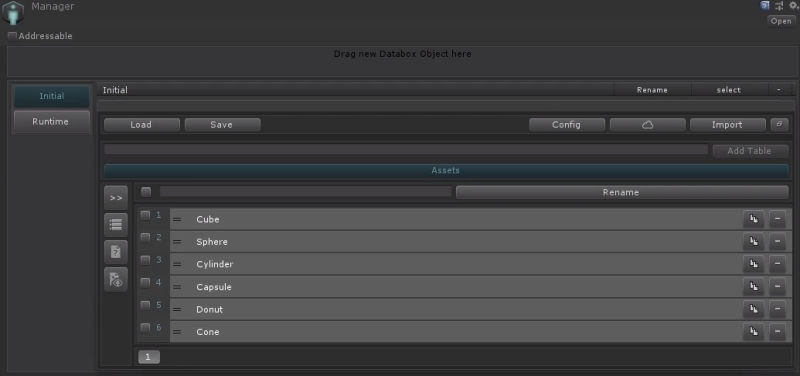Click select in the Initial header bar
The height and width of the screenshot is (376, 800).
pos(729,90)
